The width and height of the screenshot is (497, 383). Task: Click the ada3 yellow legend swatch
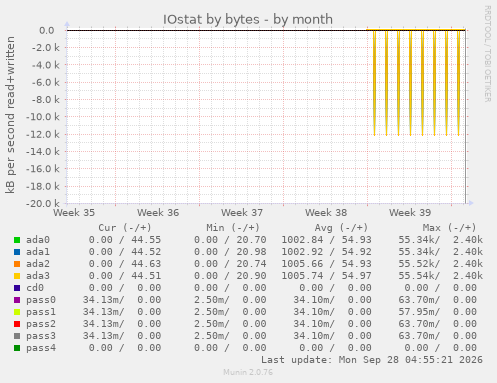(x=17, y=276)
